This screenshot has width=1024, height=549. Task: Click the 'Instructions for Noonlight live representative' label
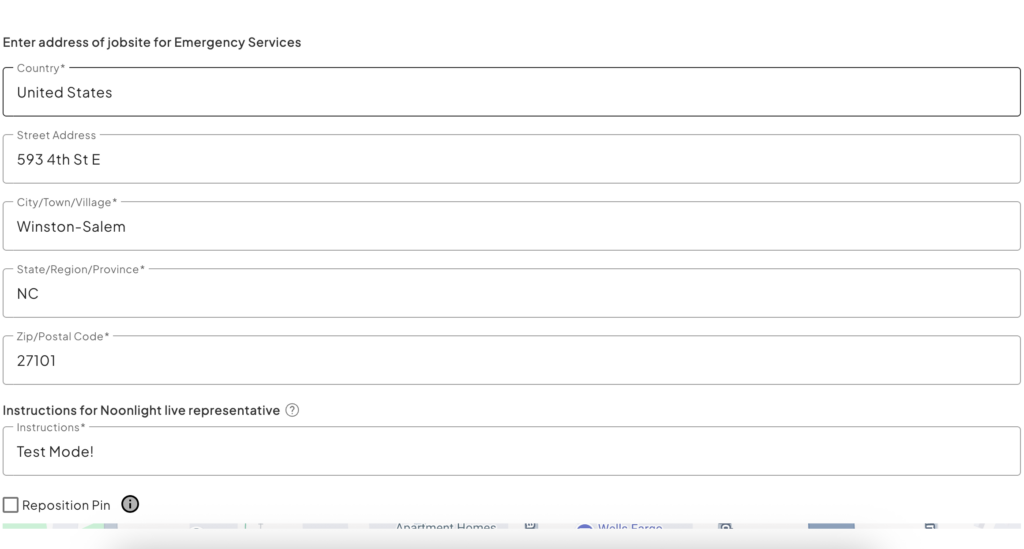pos(141,410)
